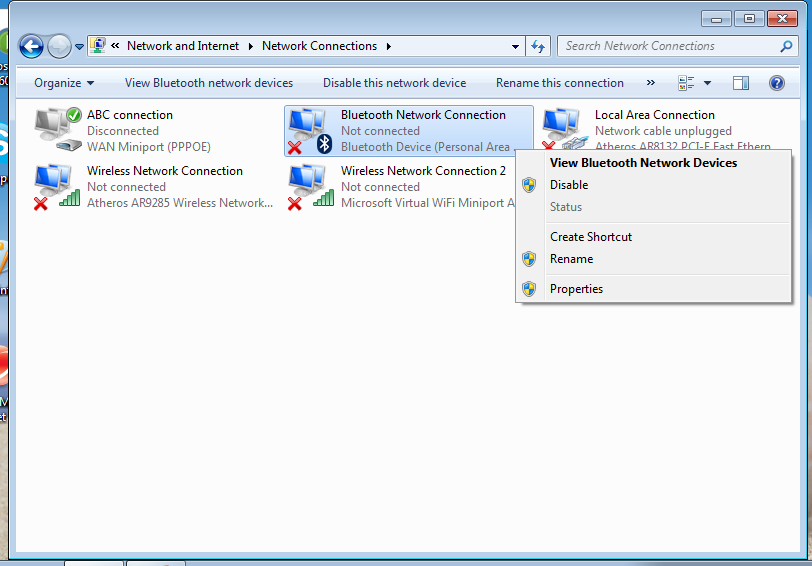Select the Bluetooth Network Connection icon

pyautogui.click(x=310, y=131)
